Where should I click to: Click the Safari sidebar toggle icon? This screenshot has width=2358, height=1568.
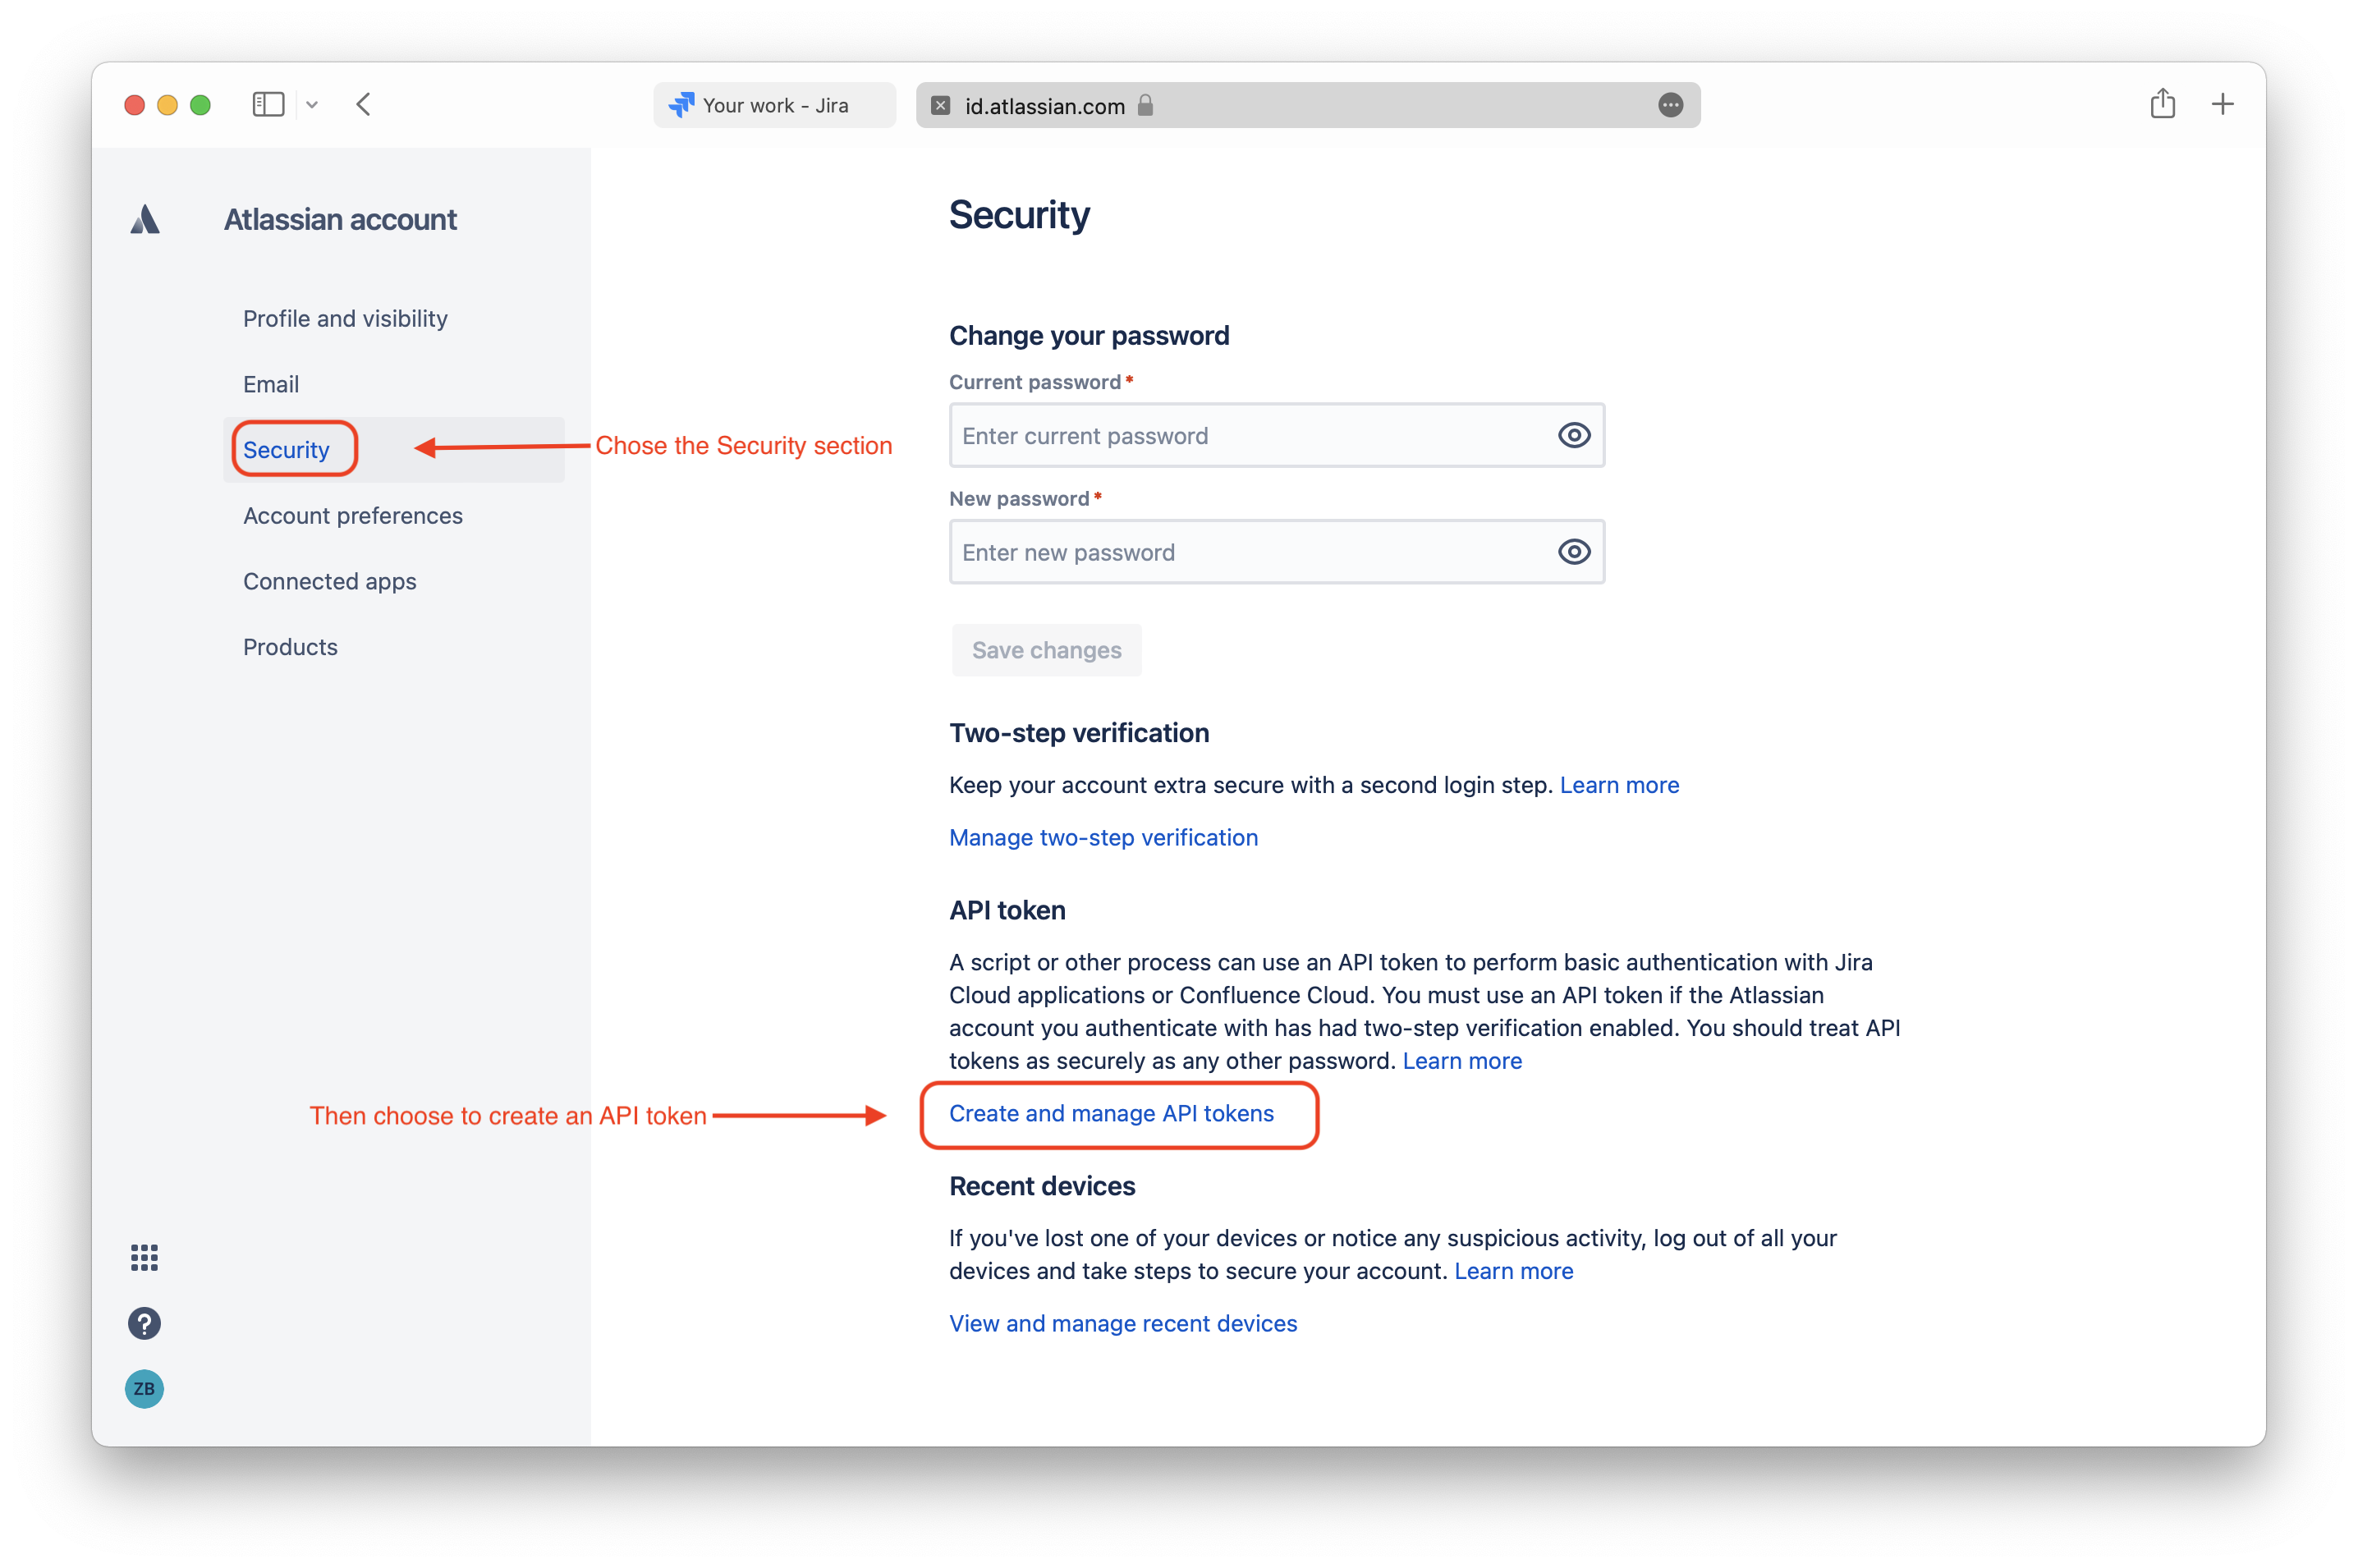(268, 104)
